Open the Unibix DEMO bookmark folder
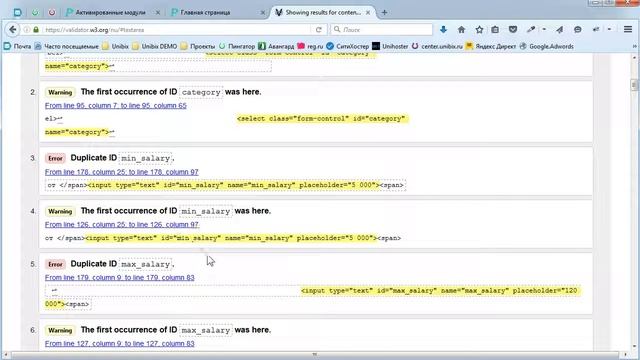 [155, 47]
